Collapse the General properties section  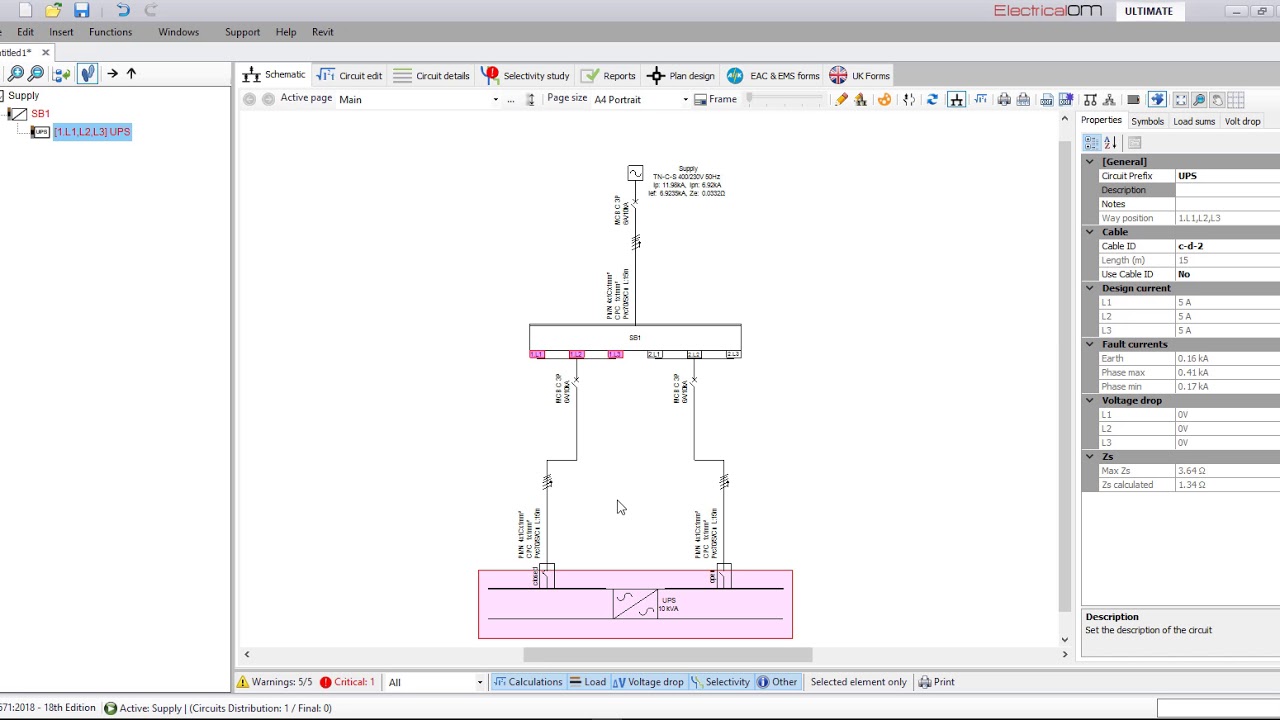(x=1090, y=162)
